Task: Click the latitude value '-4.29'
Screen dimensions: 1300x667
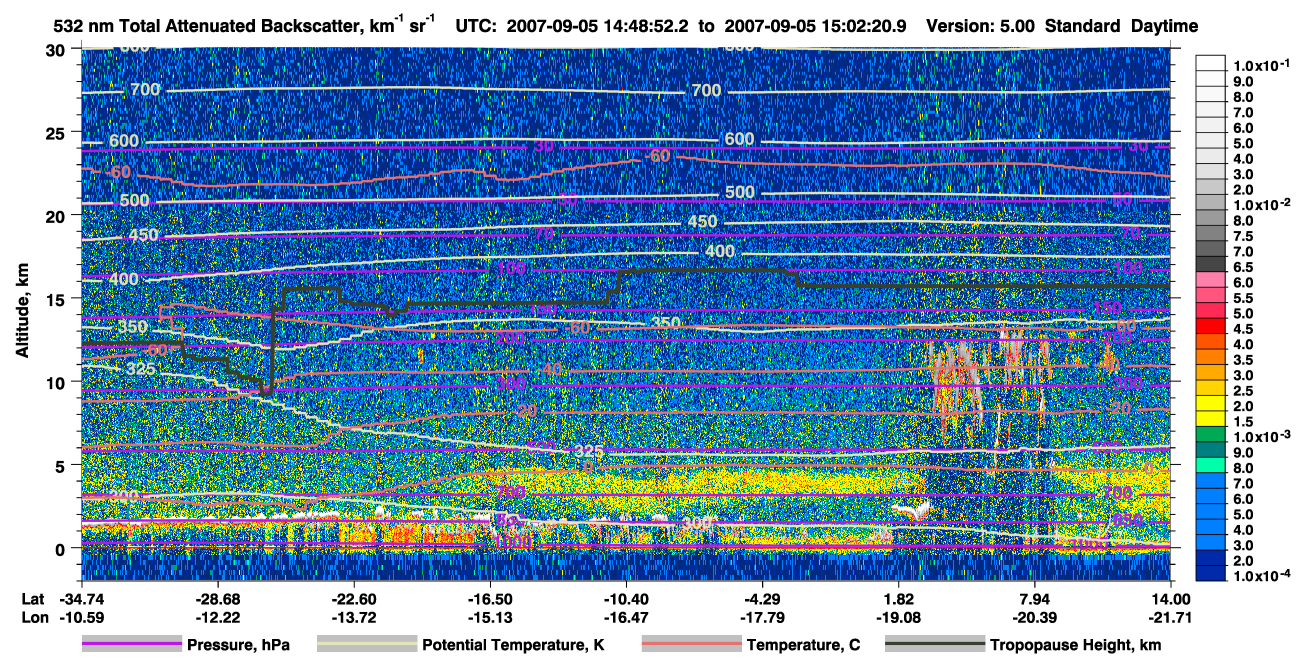Action: point(762,598)
